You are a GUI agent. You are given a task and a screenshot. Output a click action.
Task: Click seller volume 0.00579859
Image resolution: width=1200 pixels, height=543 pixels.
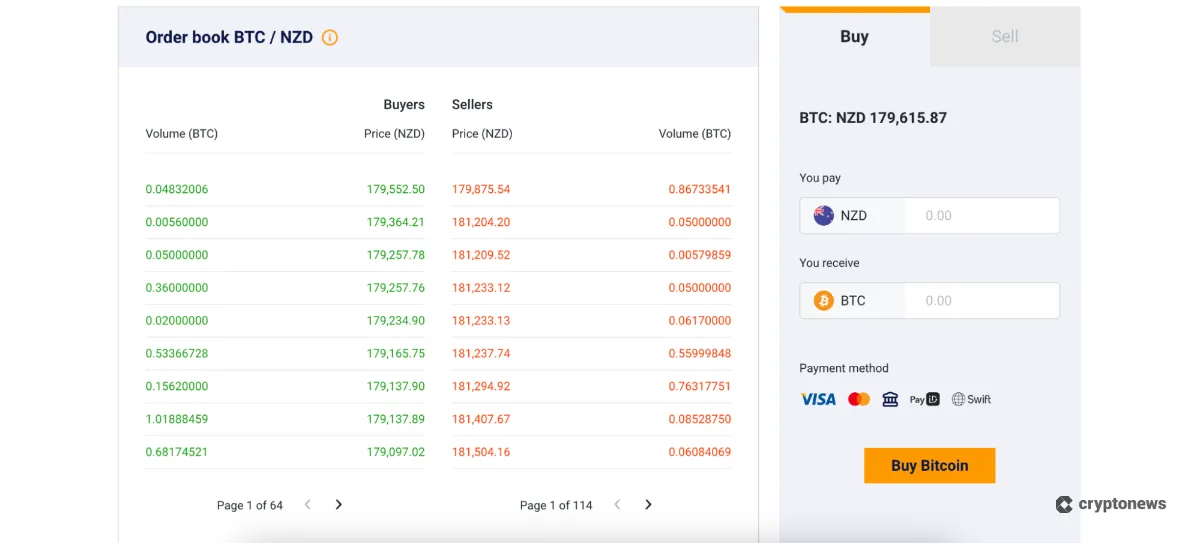pyautogui.click(x=700, y=255)
